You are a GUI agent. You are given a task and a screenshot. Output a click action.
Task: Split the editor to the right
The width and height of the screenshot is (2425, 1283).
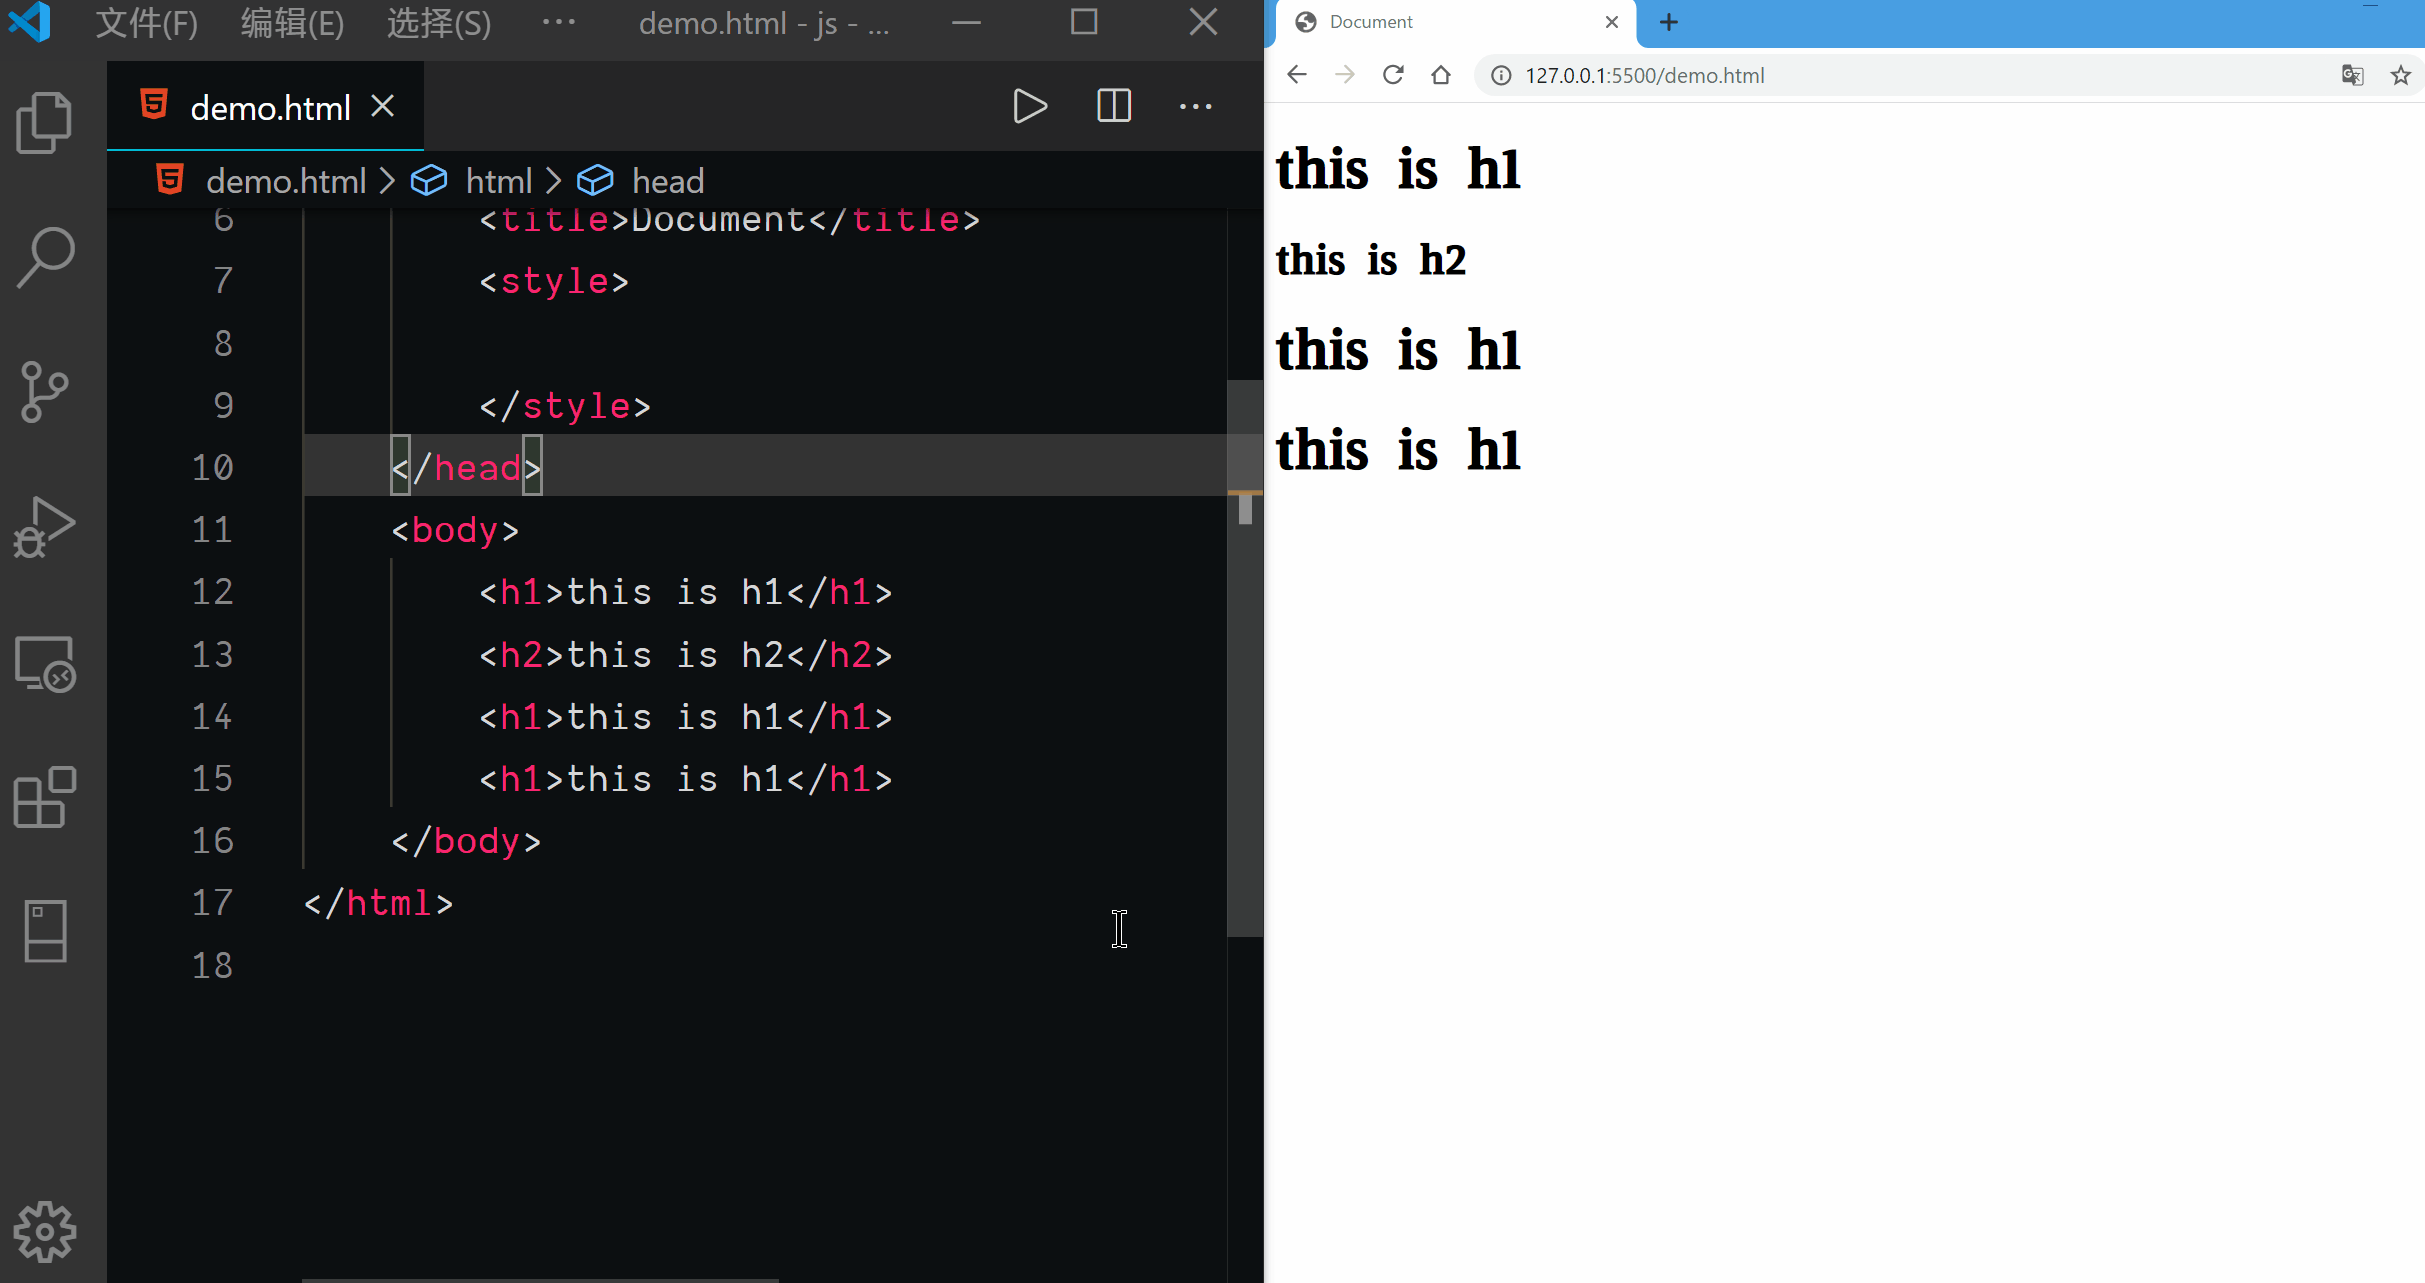(1113, 106)
